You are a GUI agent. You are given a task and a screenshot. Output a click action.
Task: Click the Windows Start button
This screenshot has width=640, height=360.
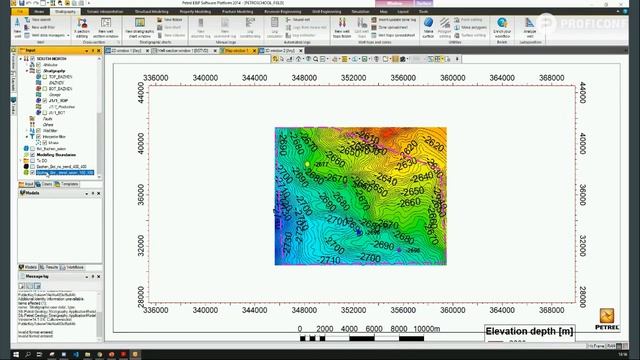click(16, 354)
